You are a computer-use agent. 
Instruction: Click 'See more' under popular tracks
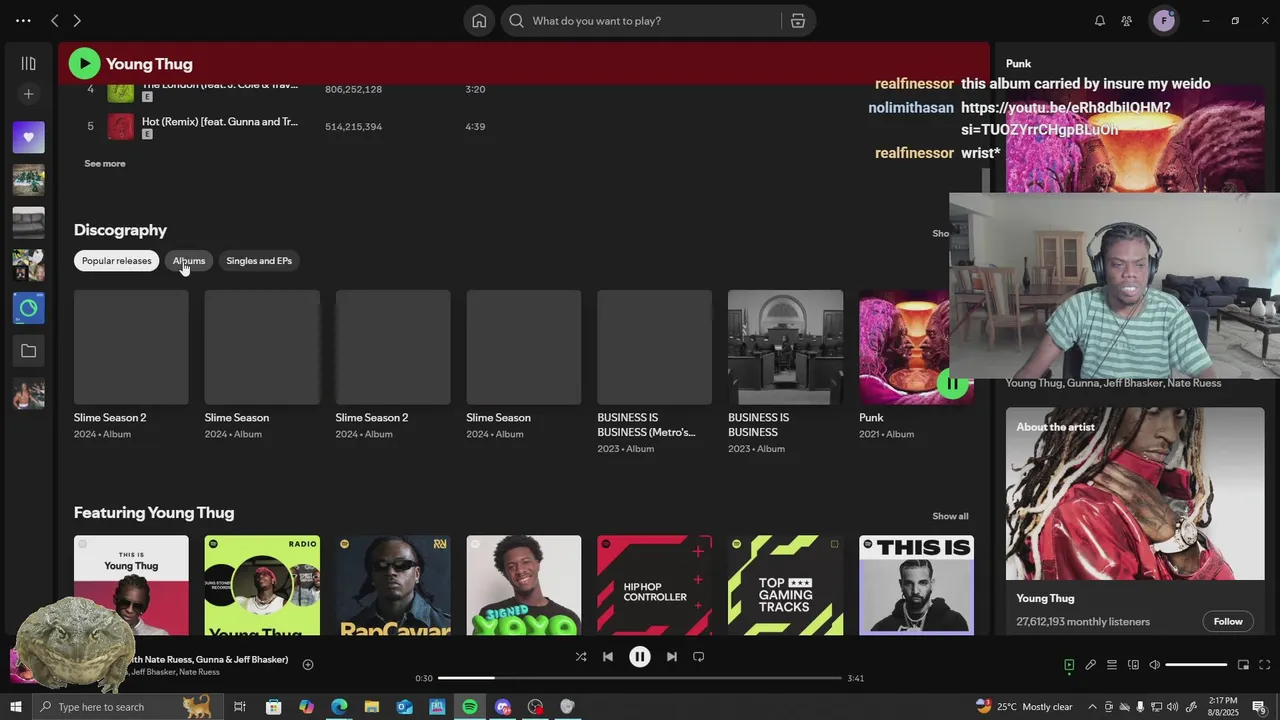[x=105, y=163]
